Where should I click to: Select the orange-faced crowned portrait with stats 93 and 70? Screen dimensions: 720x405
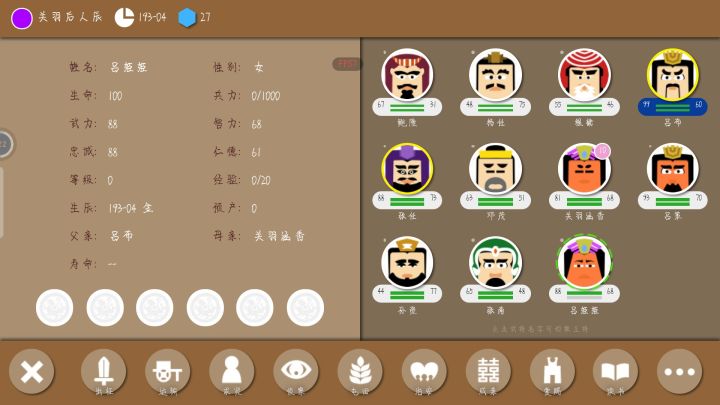673,169
